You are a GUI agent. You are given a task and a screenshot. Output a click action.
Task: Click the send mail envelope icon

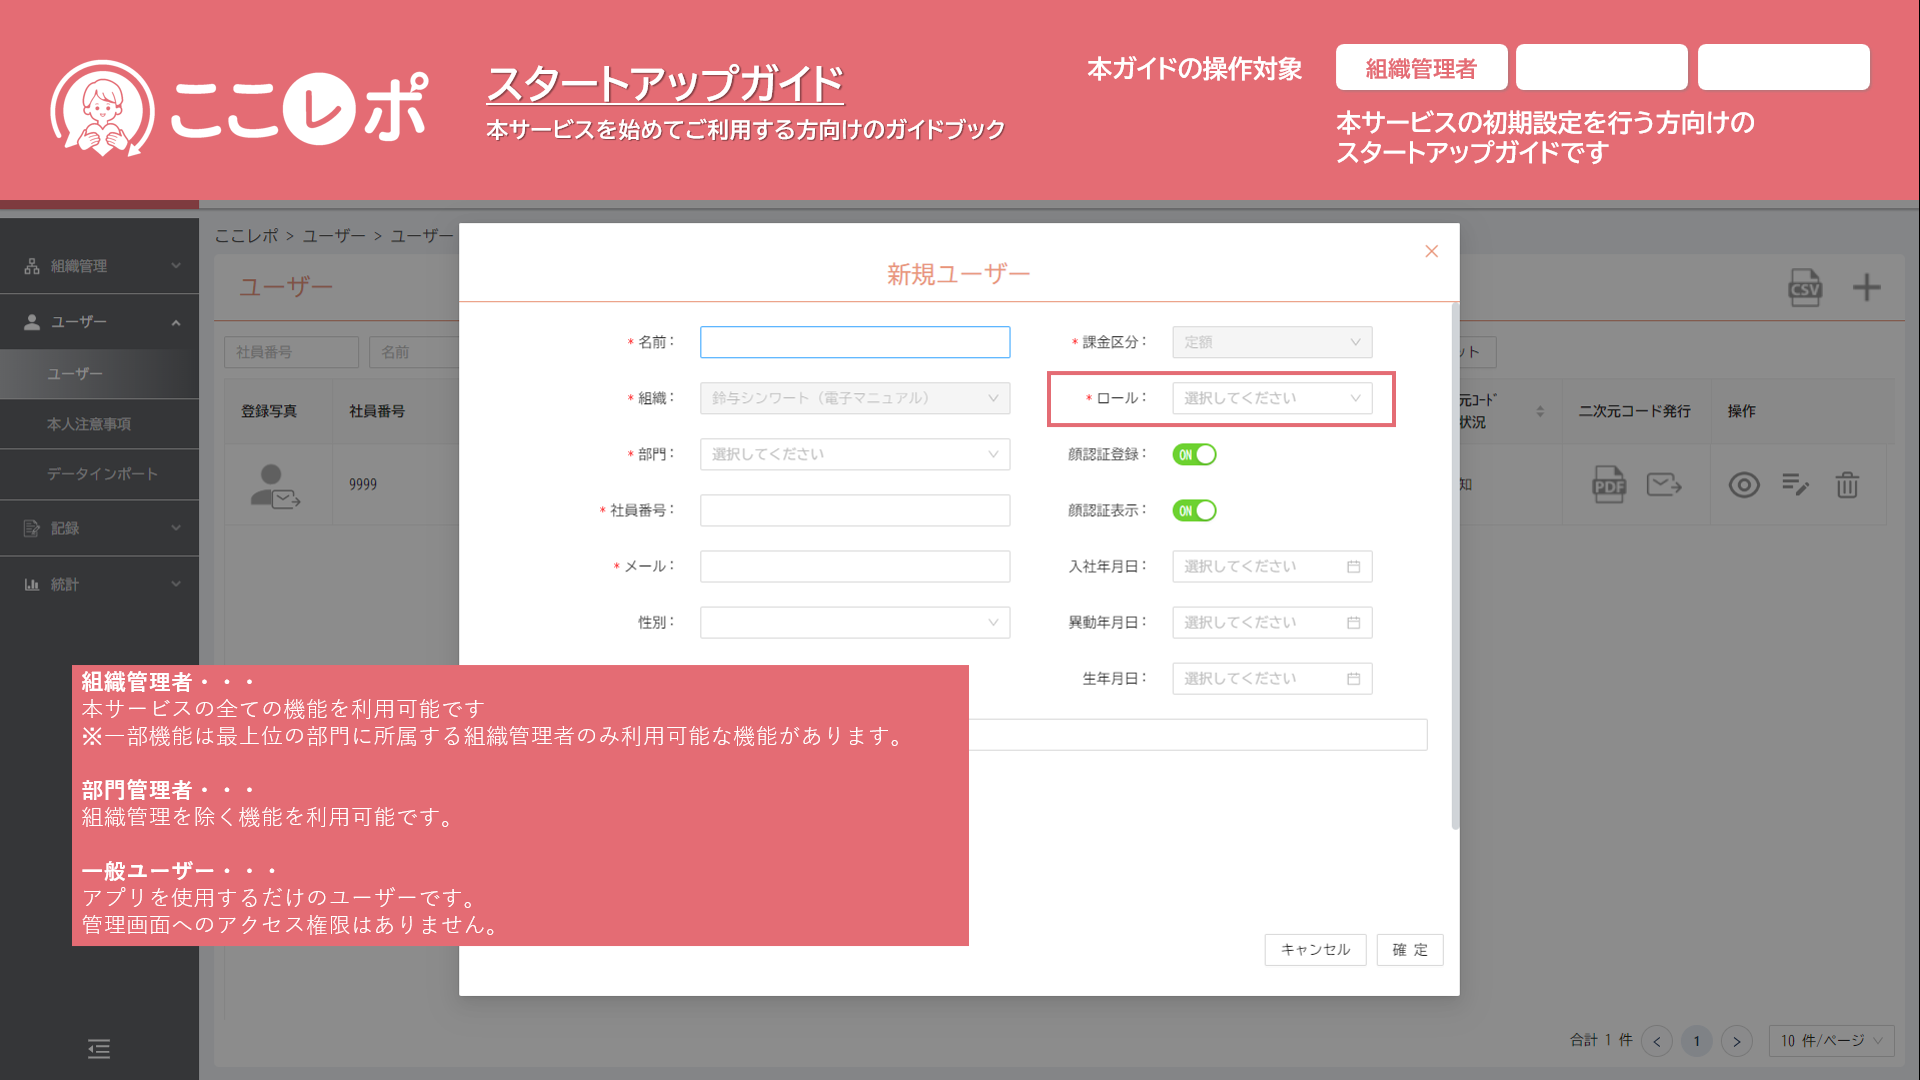click(x=1664, y=485)
